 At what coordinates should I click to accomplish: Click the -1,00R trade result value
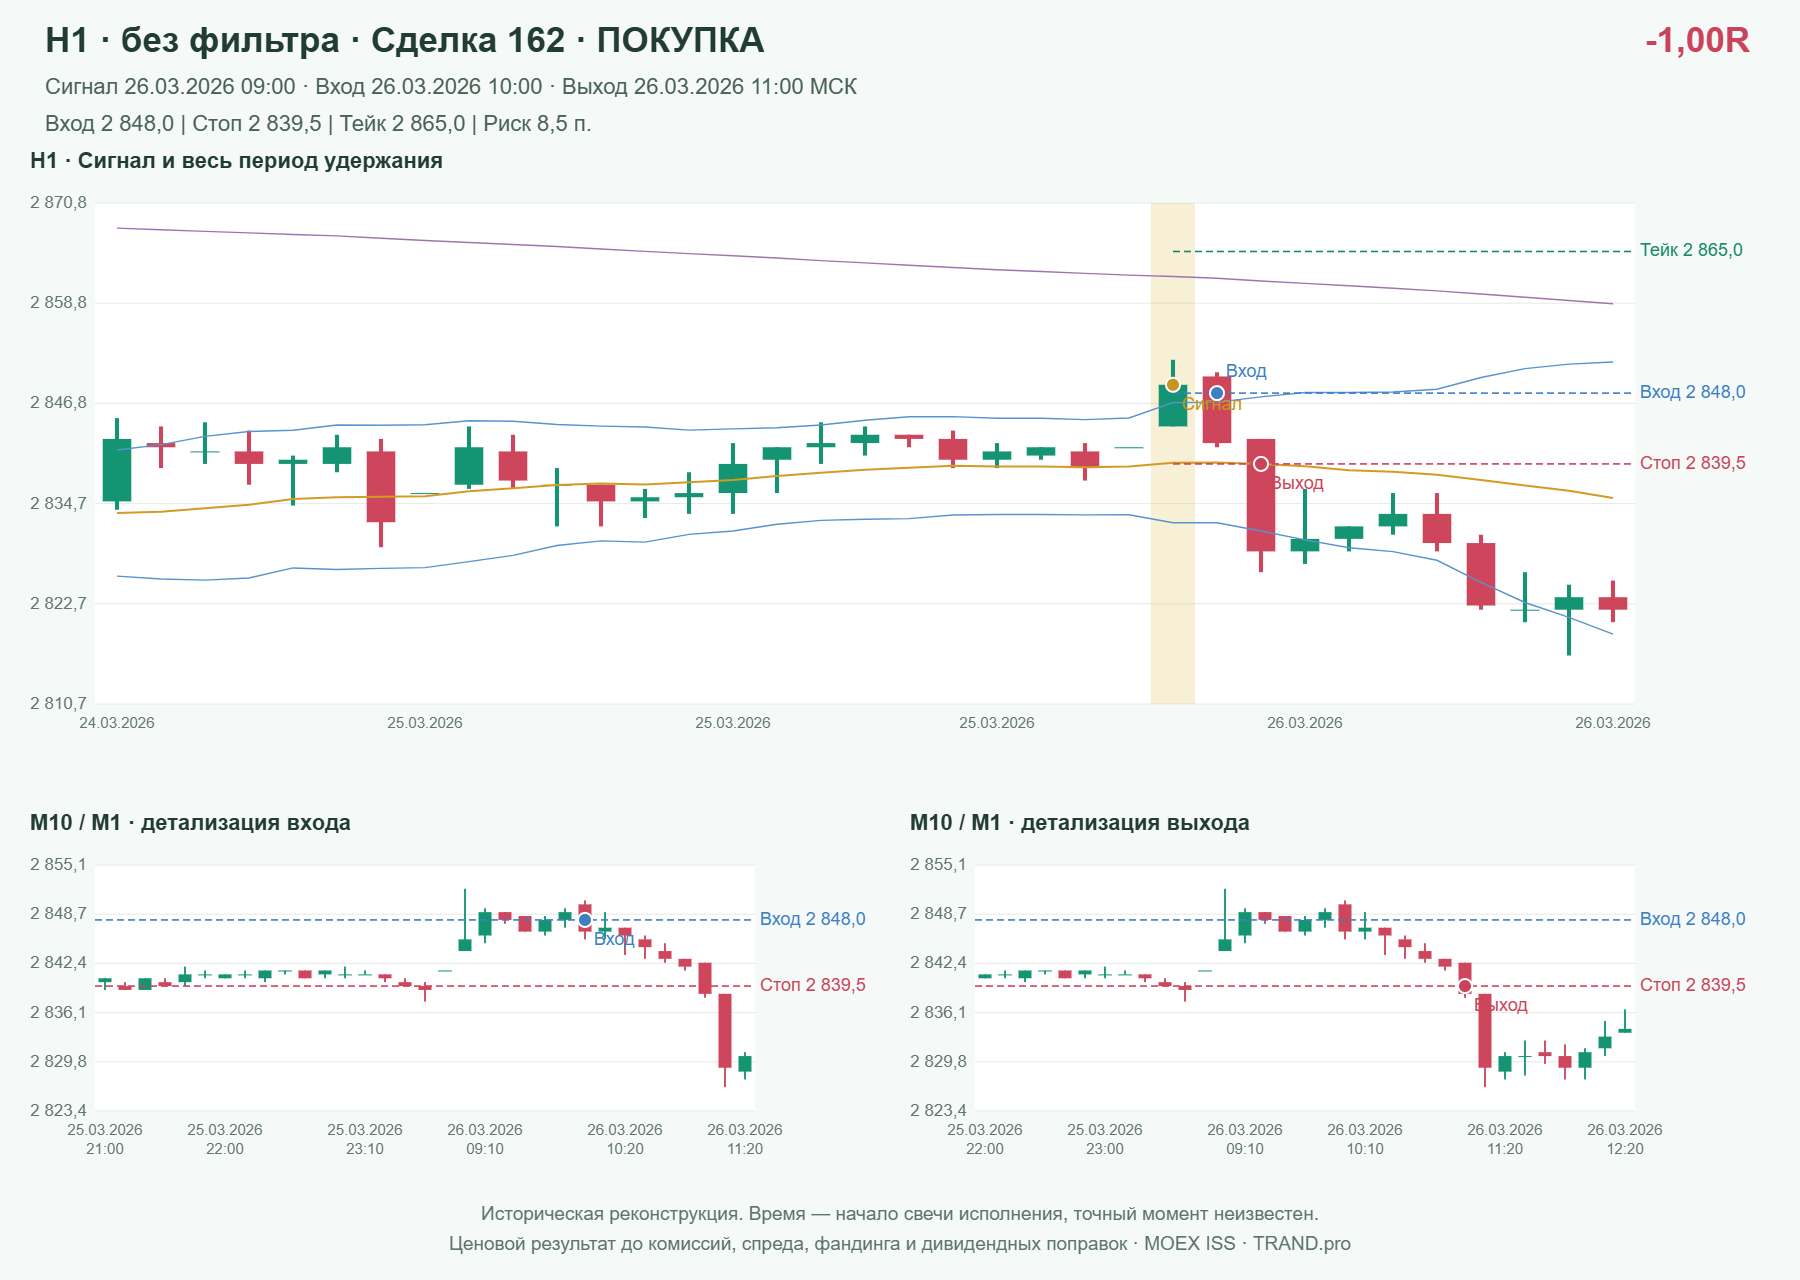1697,40
